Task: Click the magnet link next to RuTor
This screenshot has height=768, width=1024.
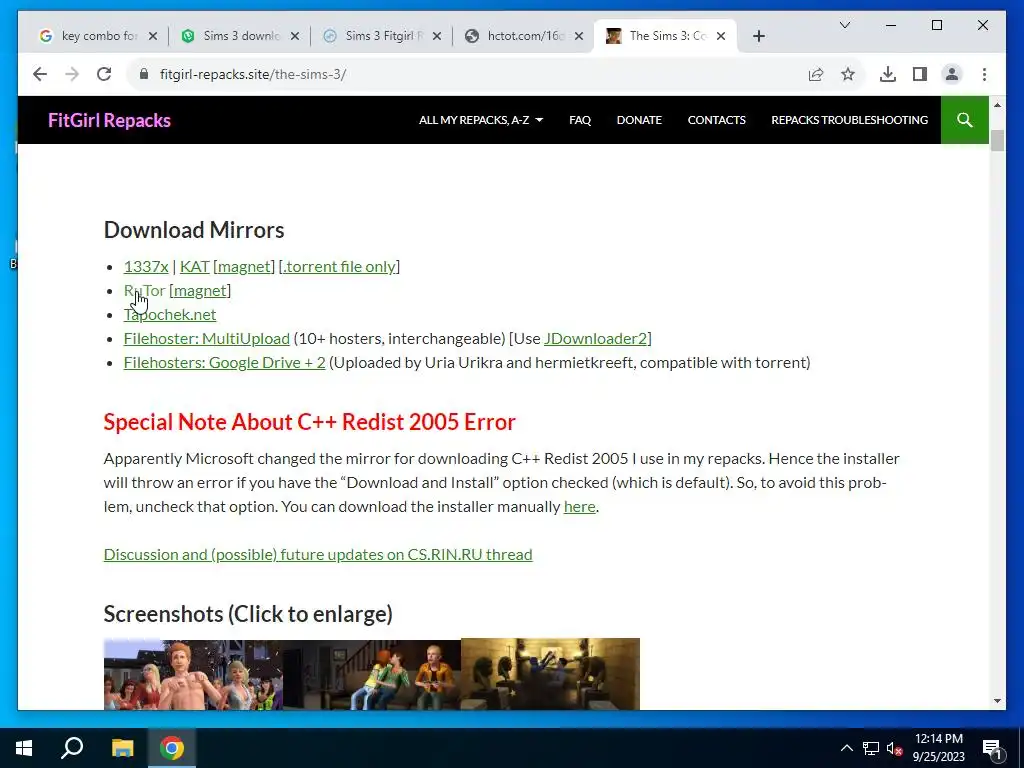Action: (x=200, y=291)
